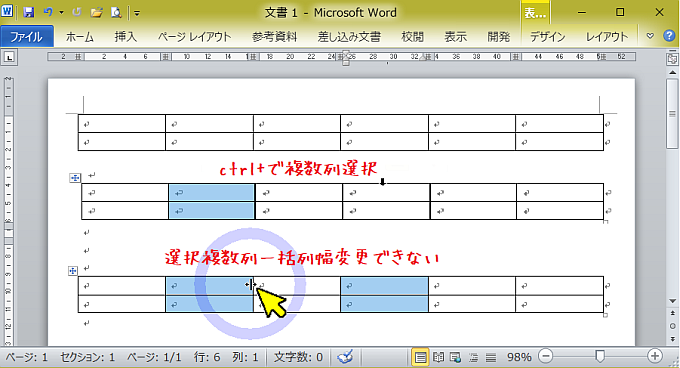Click the resize handle of the bottom table

[x=606, y=315]
